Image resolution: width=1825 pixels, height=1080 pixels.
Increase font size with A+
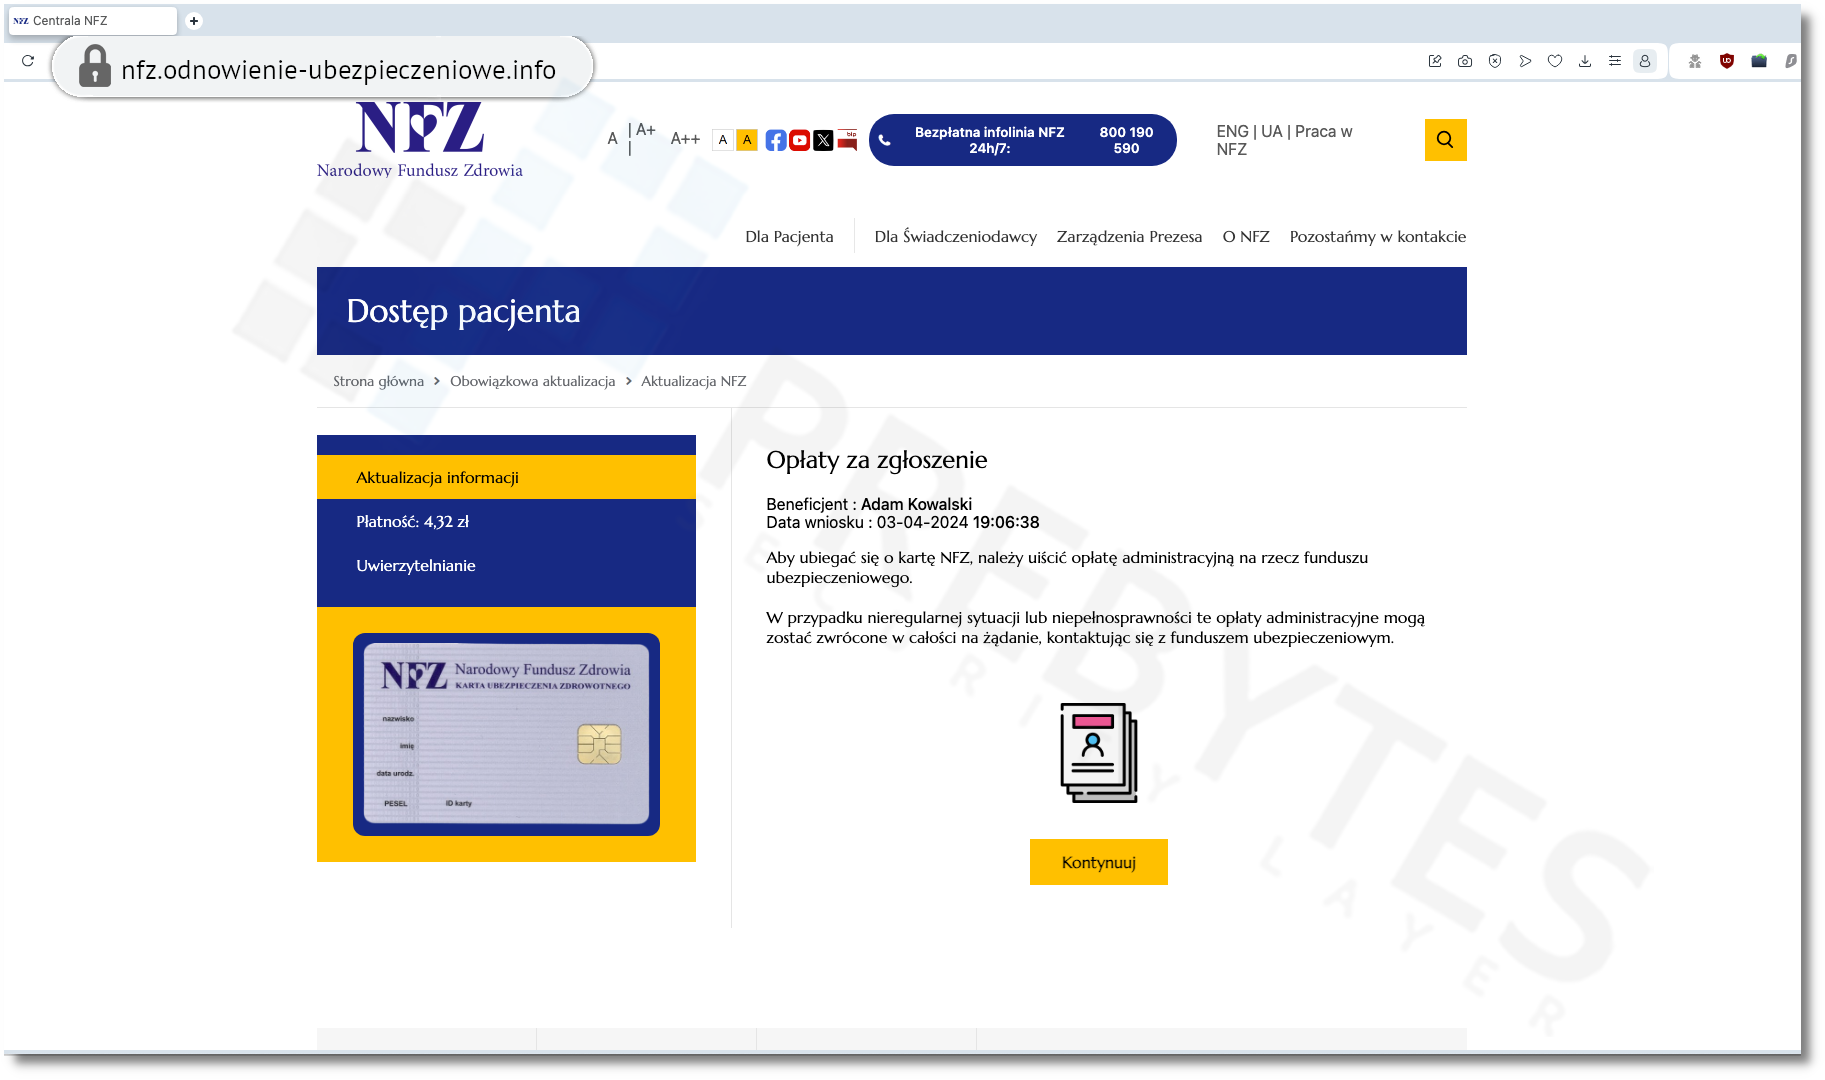click(x=646, y=130)
